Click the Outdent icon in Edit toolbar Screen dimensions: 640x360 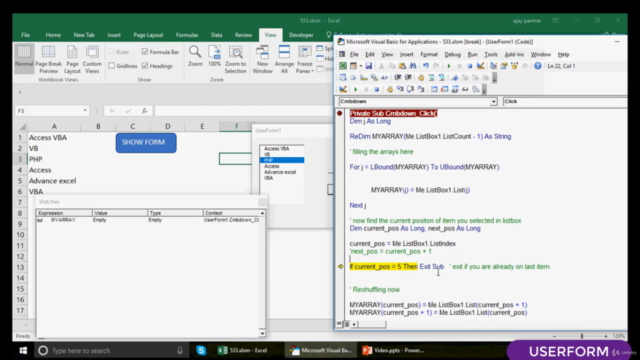click(x=408, y=78)
